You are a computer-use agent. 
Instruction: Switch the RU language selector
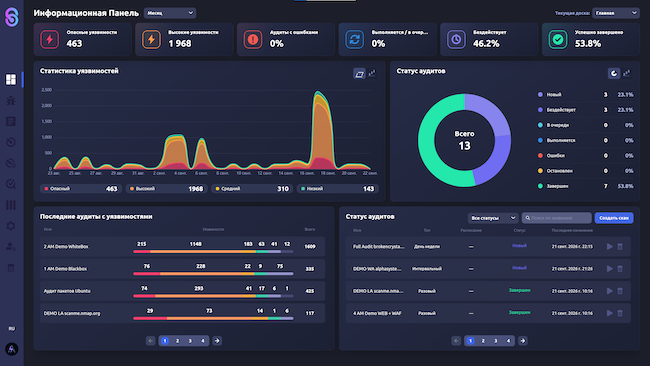12,328
